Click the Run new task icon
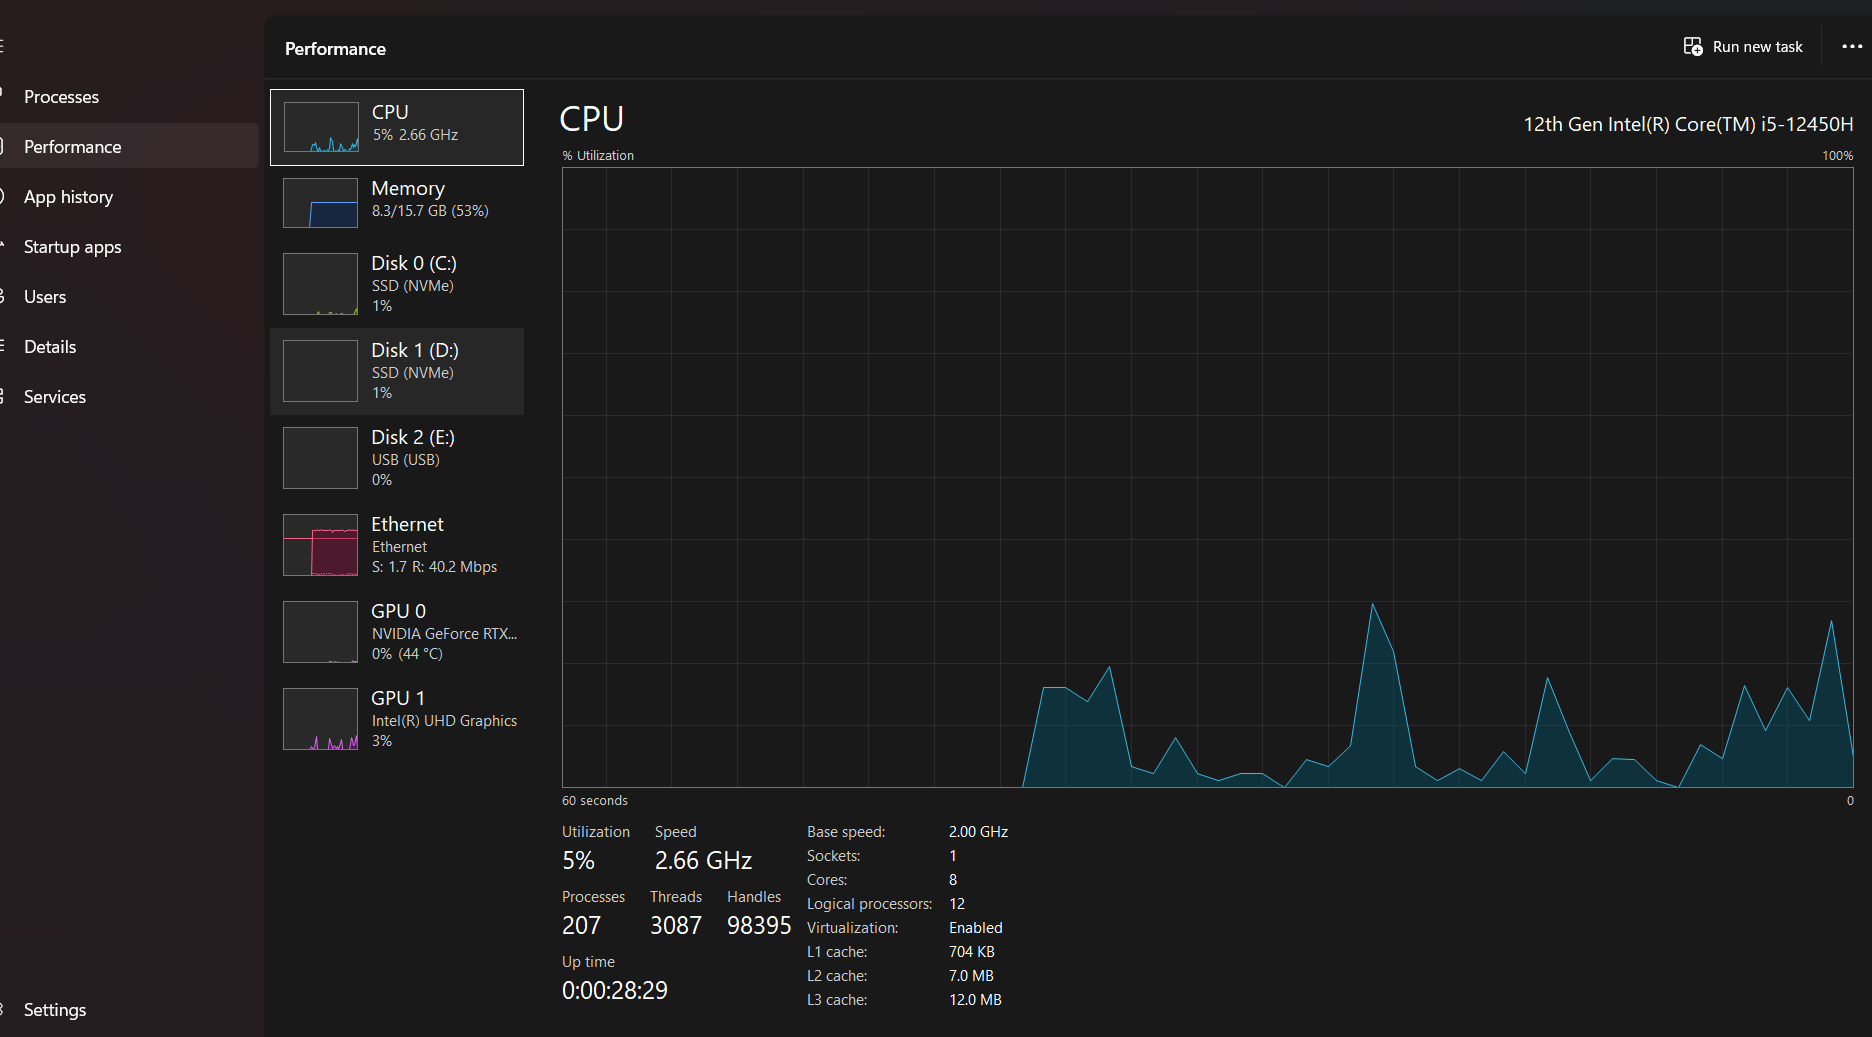 coord(1692,47)
